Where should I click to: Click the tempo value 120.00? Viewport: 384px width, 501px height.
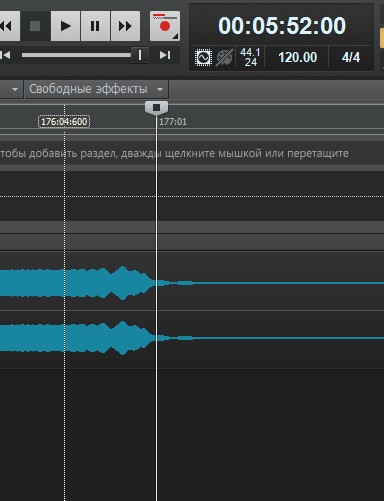[x=298, y=57]
